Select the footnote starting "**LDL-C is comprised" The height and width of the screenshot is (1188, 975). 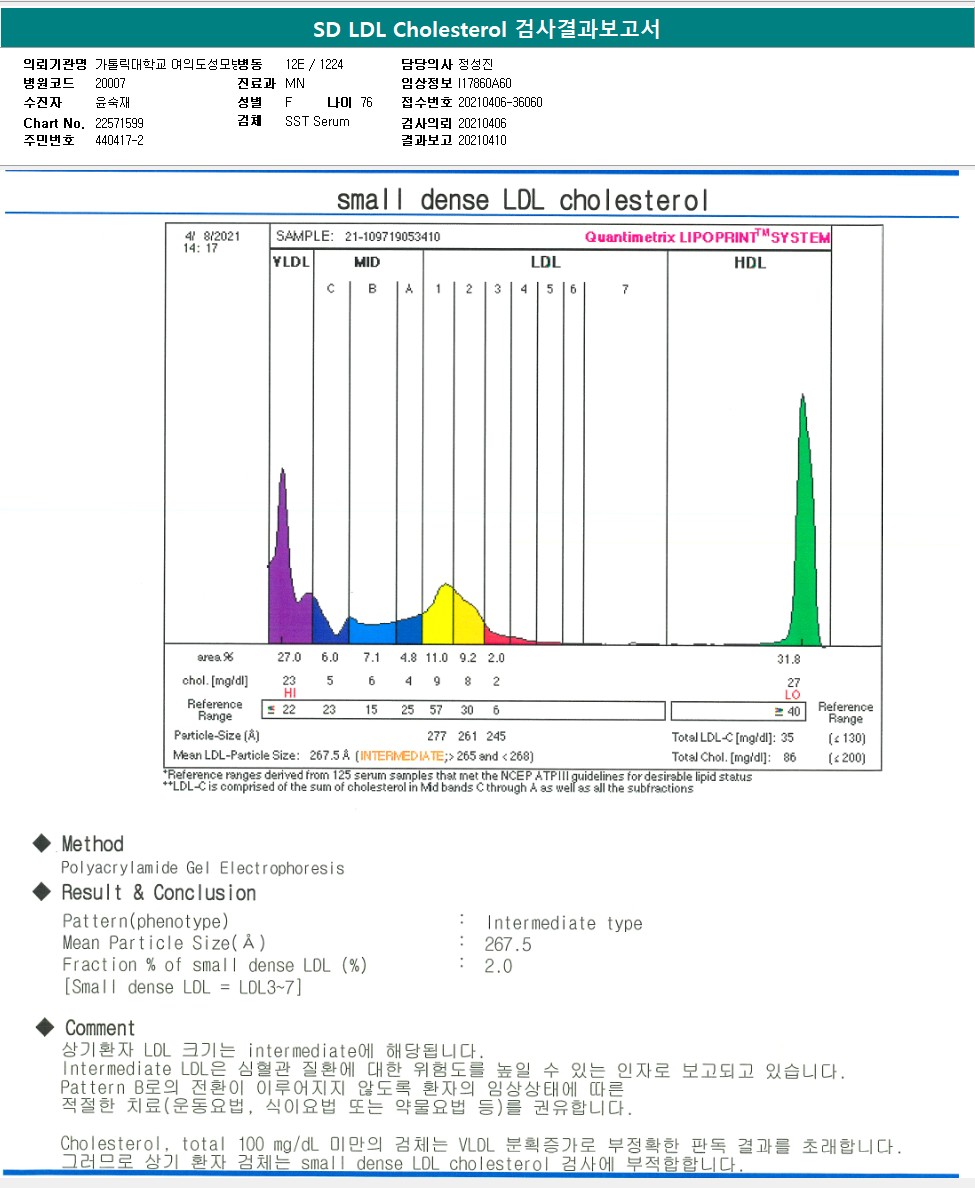point(428,788)
